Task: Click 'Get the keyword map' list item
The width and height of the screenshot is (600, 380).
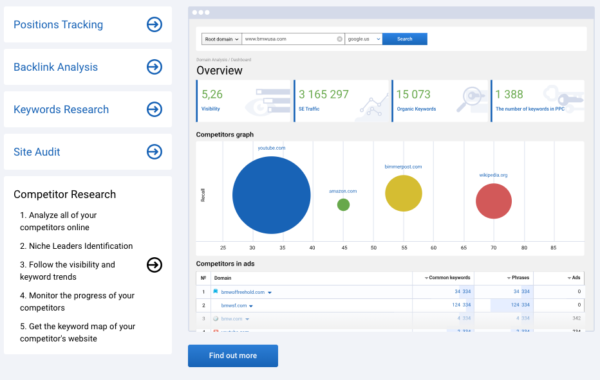Action: point(77,333)
